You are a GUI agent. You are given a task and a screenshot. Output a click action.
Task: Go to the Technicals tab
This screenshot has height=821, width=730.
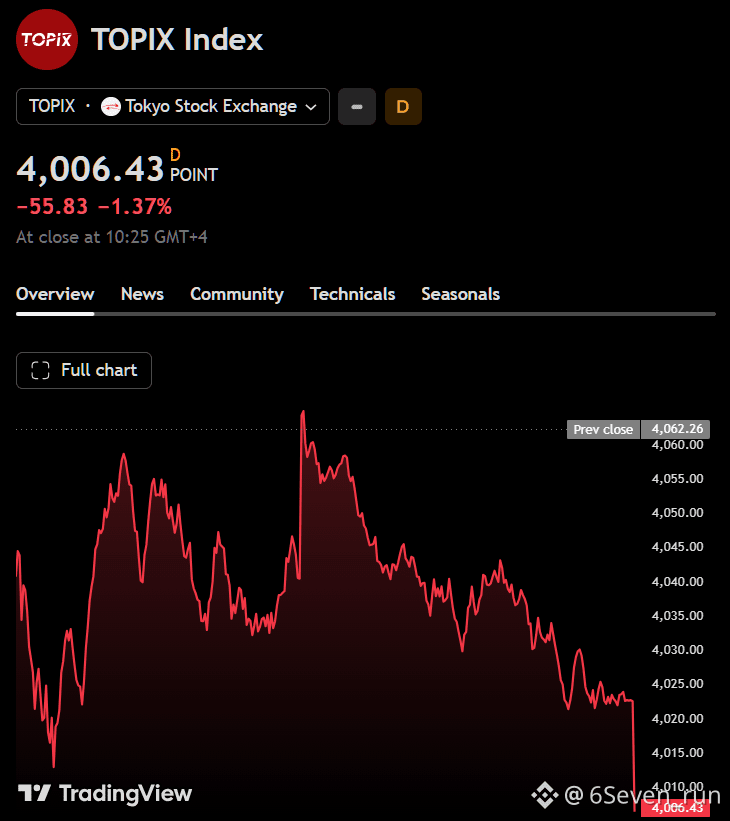click(x=352, y=294)
